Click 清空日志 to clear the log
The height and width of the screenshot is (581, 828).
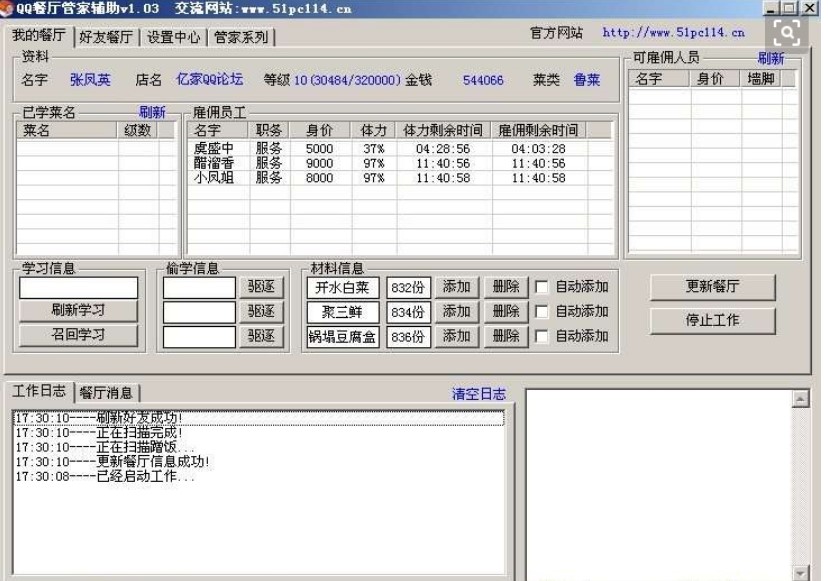[x=479, y=394]
